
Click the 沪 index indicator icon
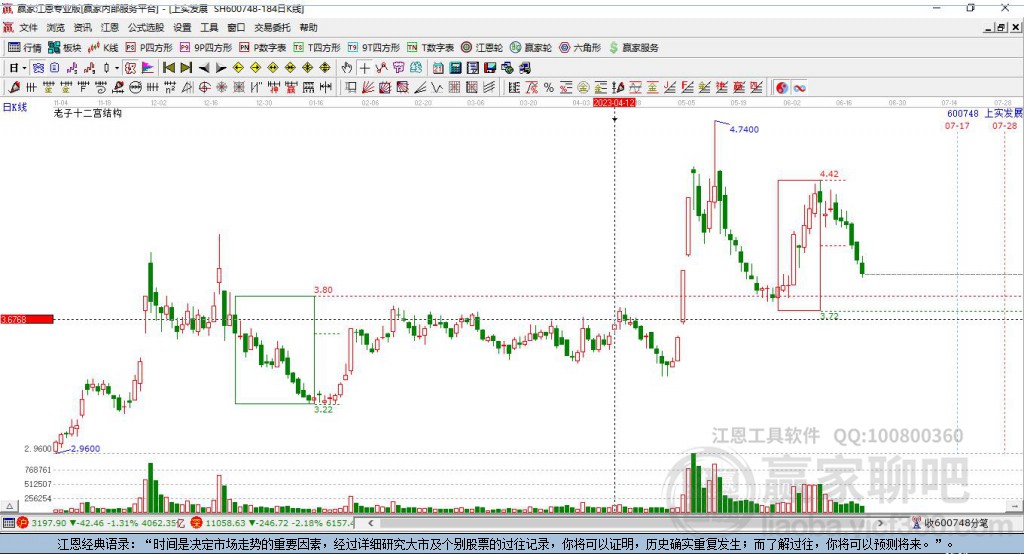(x=23, y=523)
